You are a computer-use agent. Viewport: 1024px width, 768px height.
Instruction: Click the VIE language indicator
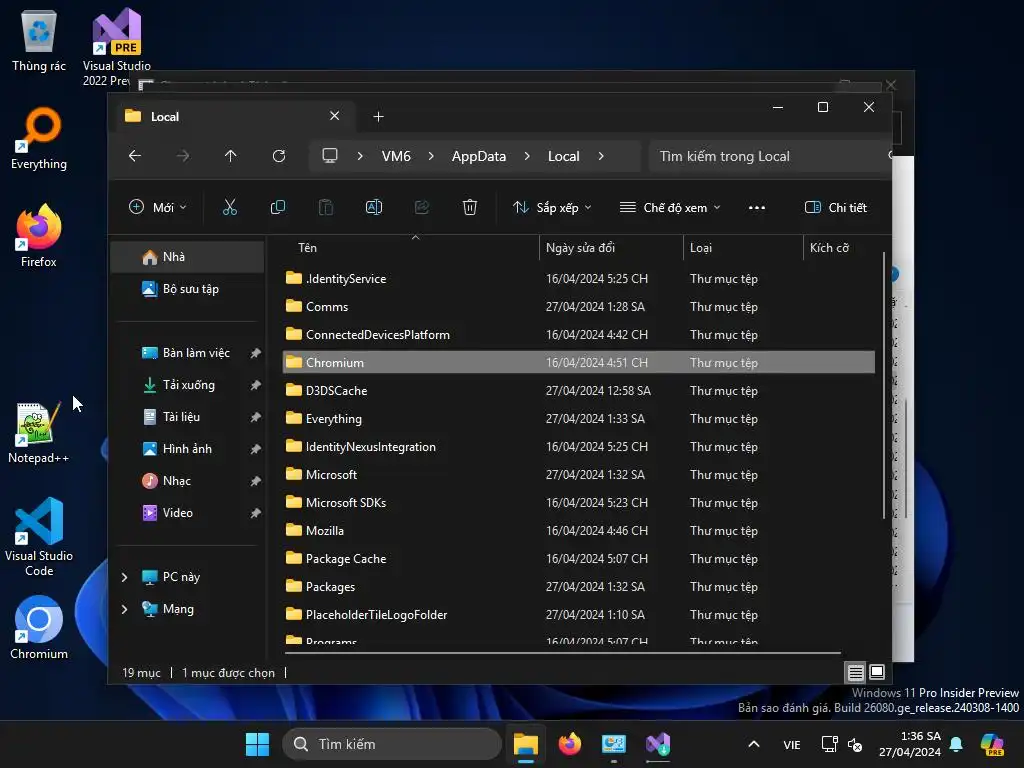(x=792, y=744)
